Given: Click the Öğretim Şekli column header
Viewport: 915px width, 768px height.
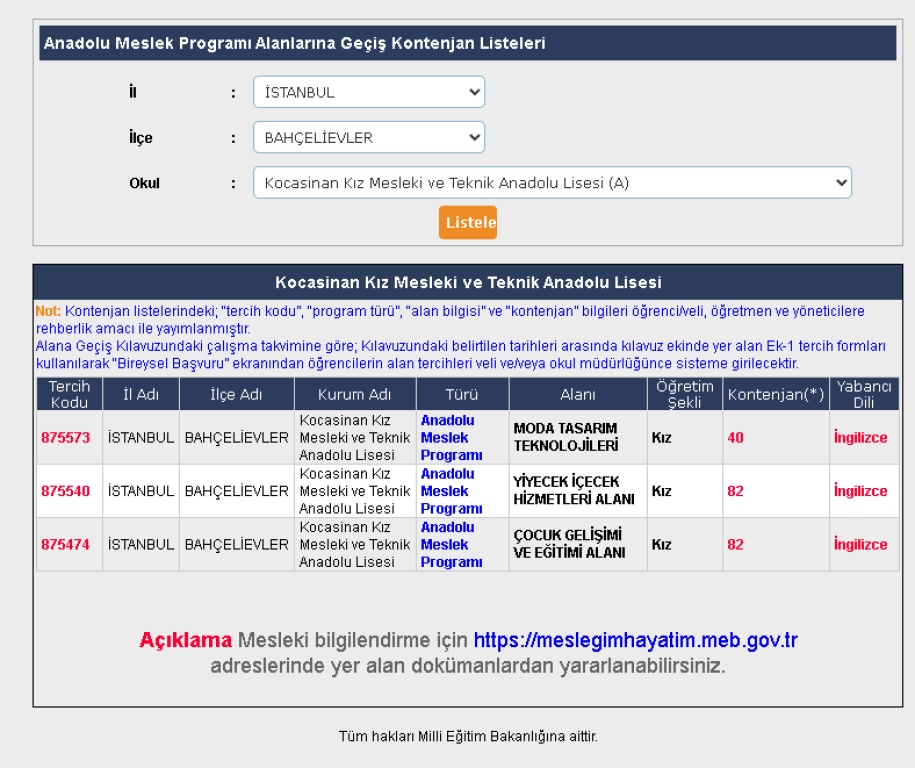Looking at the screenshot, I should 684,394.
